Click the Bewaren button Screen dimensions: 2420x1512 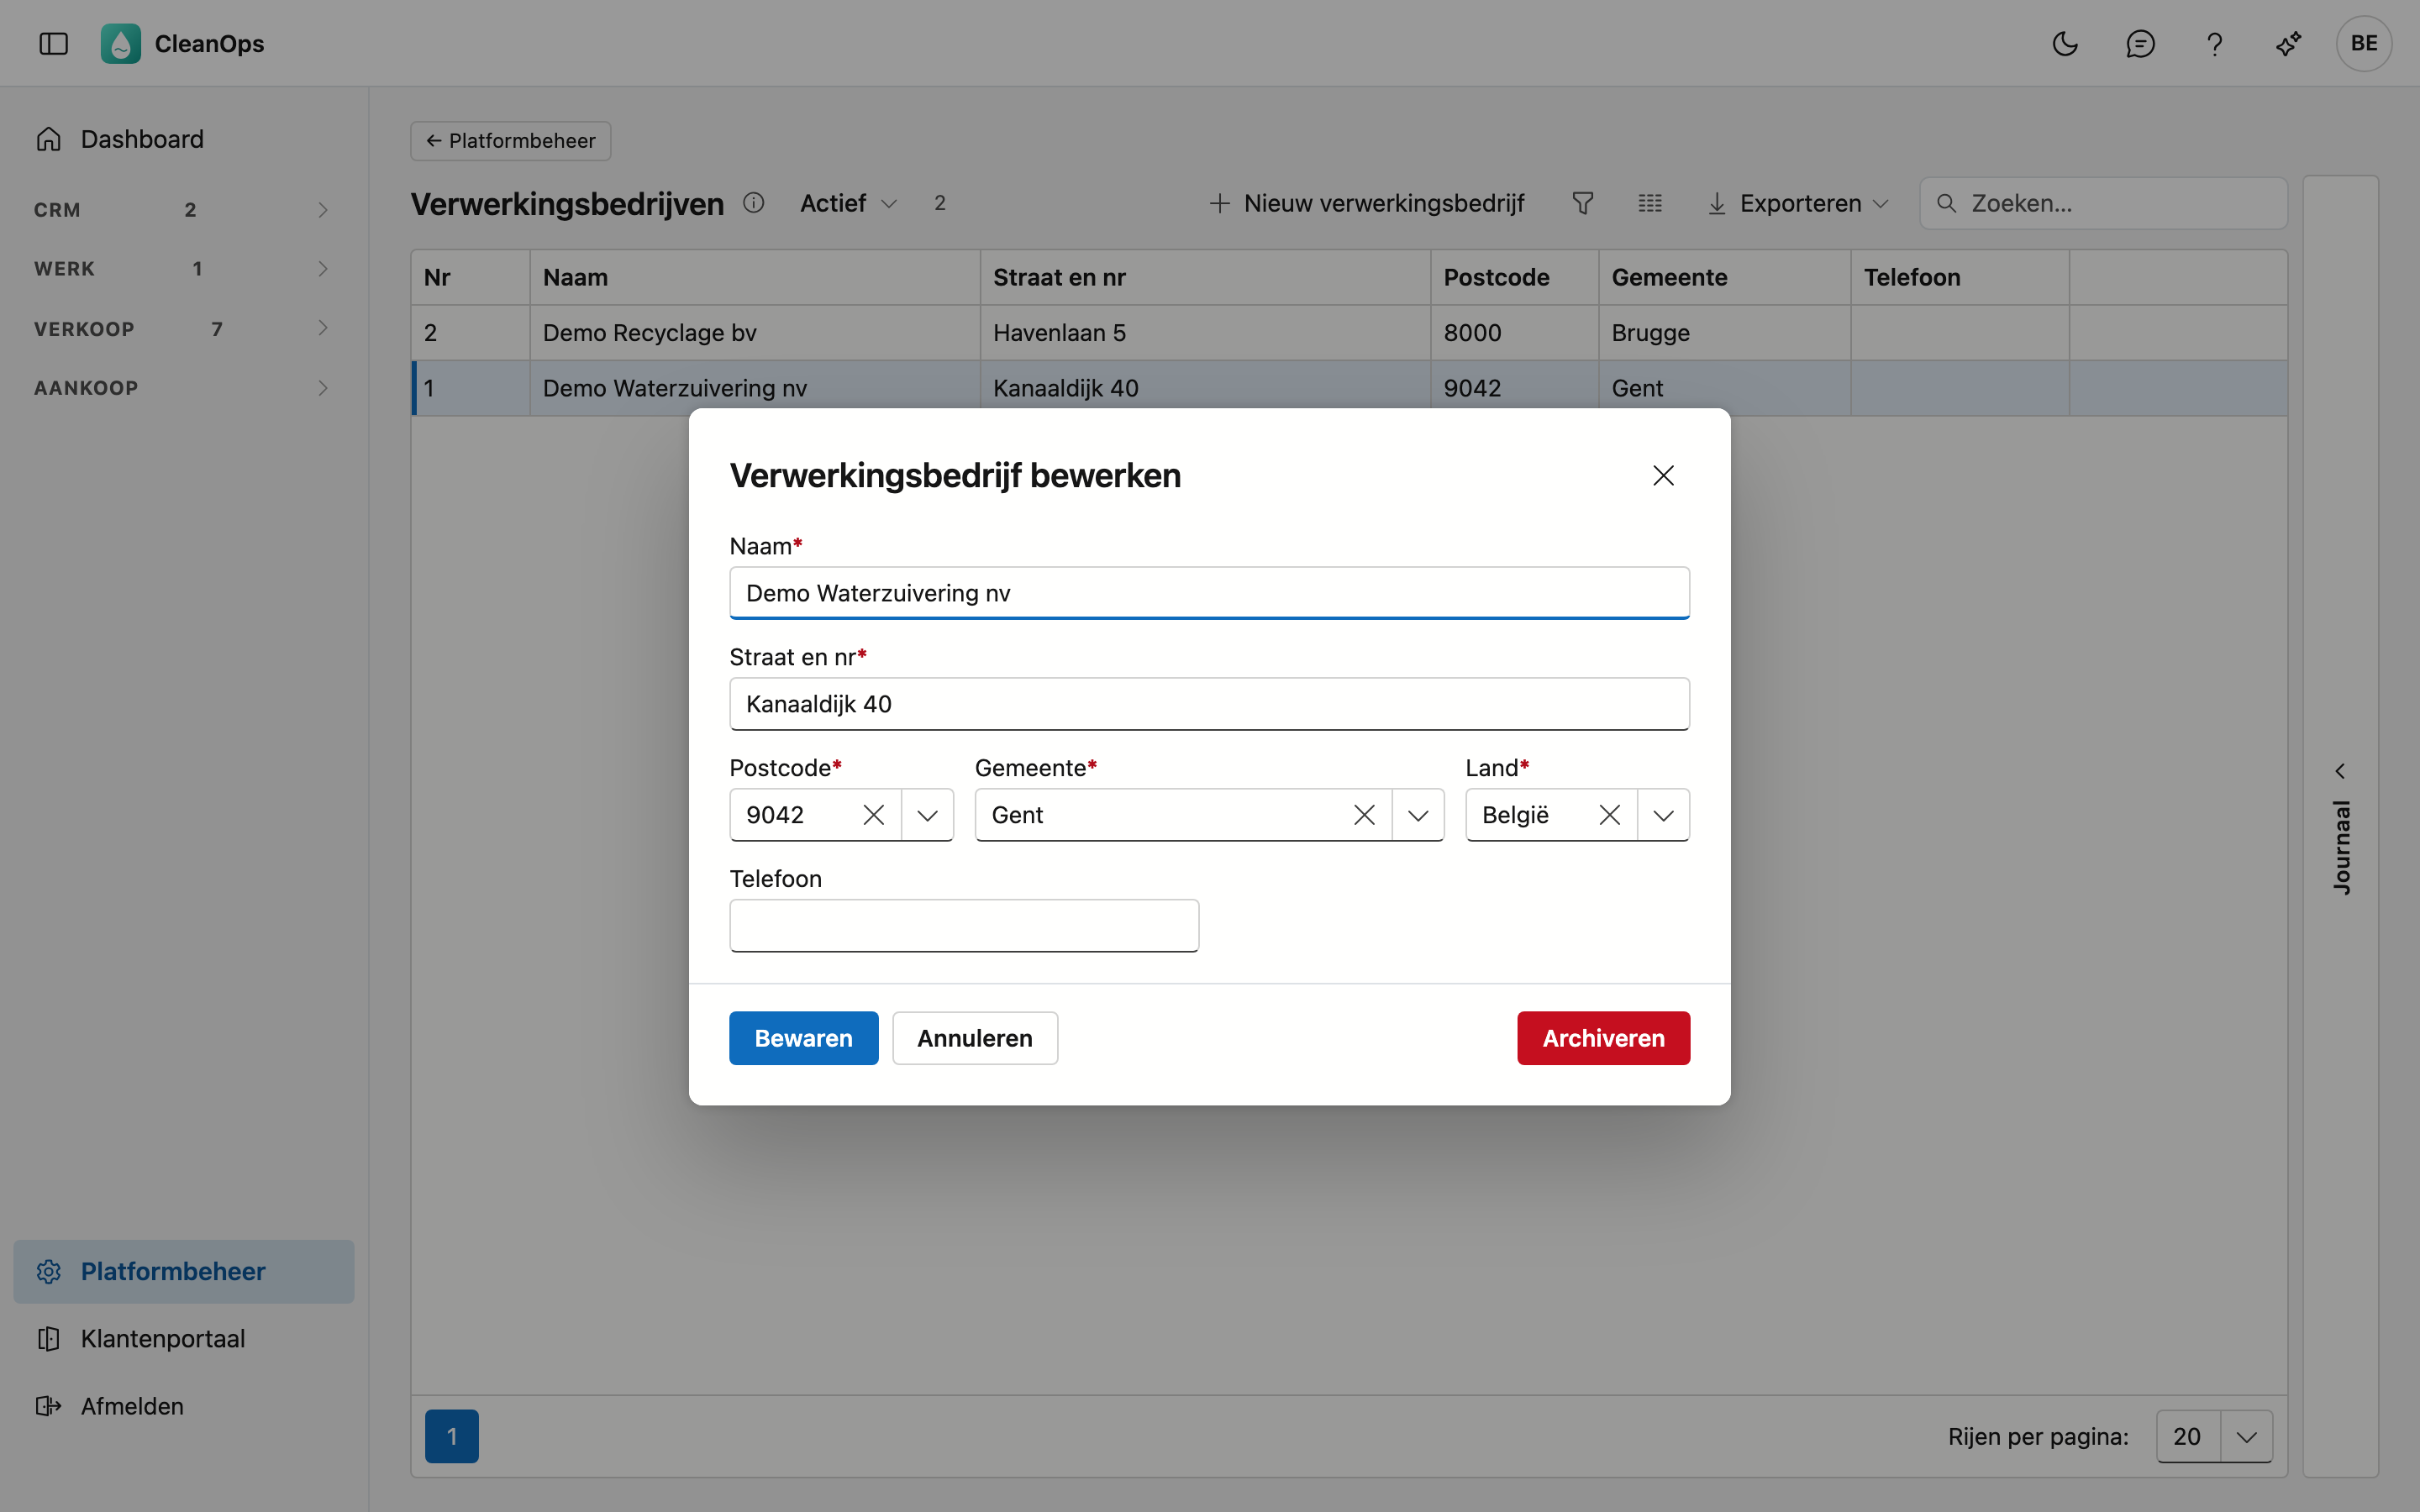803,1038
